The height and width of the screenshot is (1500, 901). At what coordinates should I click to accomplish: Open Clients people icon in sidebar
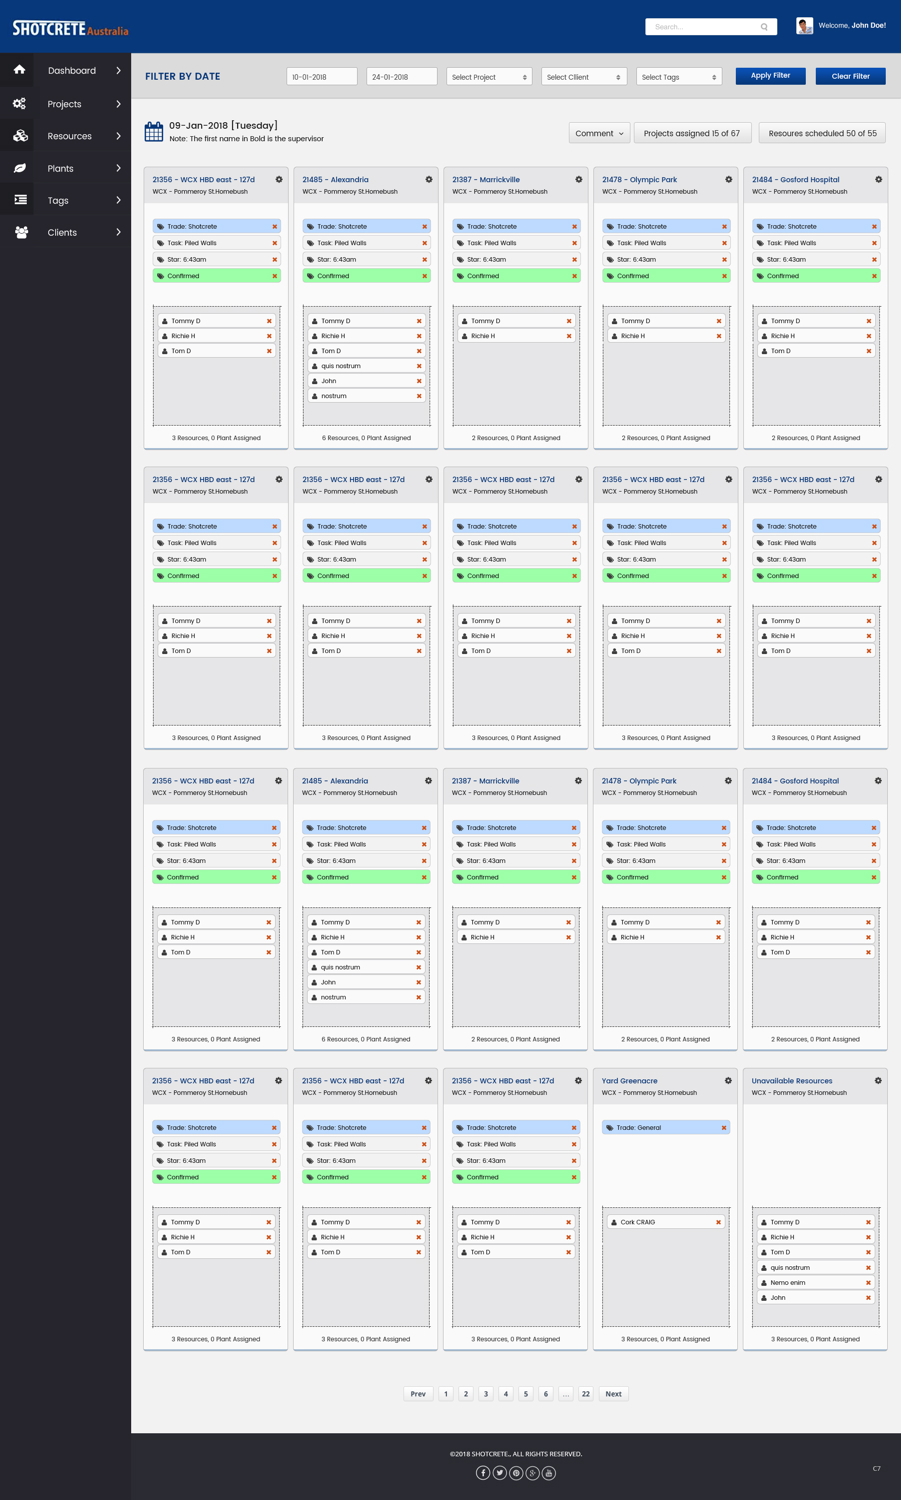click(21, 232)
